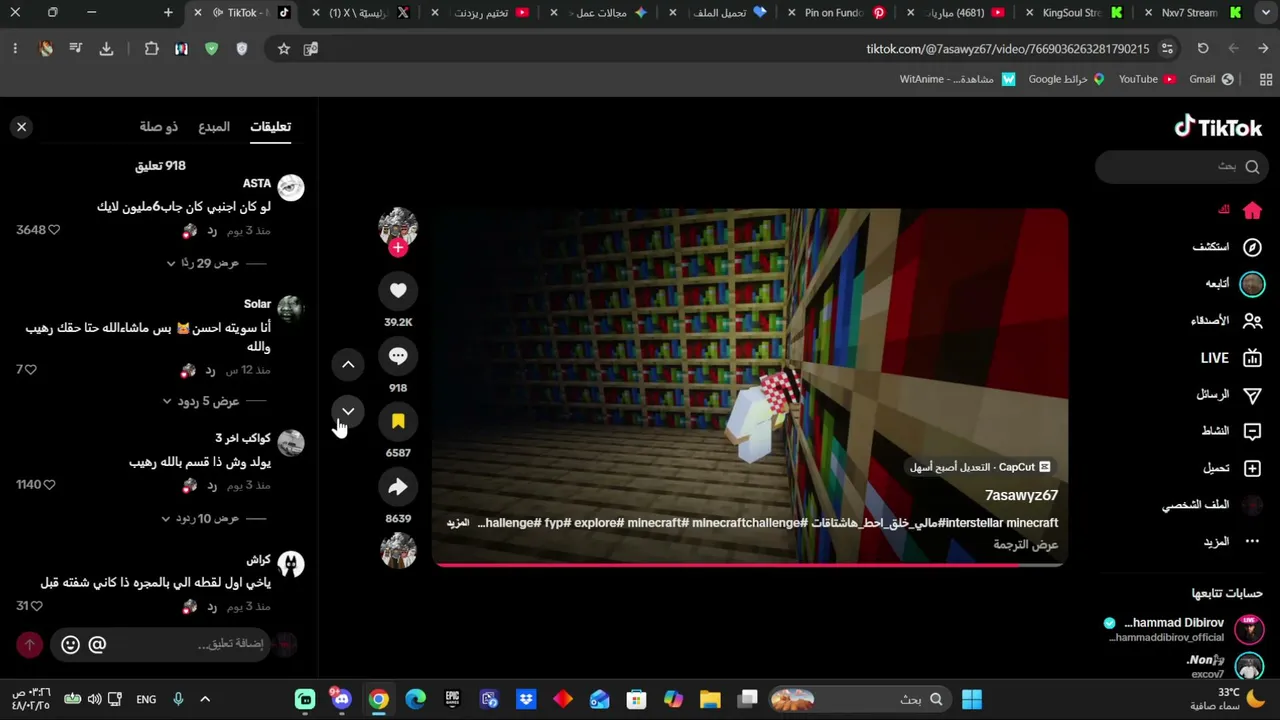Image resolution: width=1280 pixels, height=720 pixels.
Task: Open Discord from the taskbar
Action: [342, 699]
